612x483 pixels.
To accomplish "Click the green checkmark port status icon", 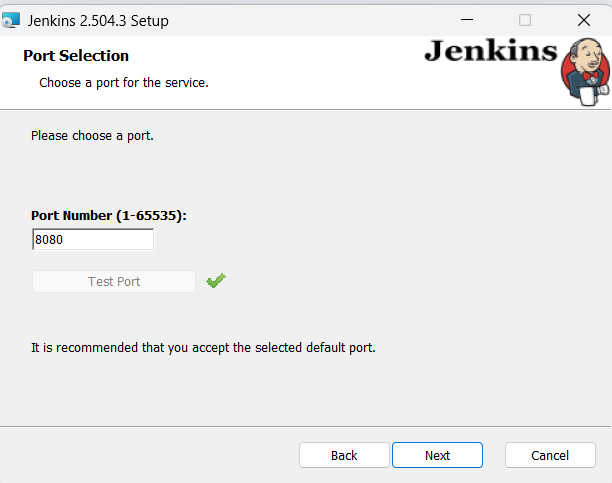I will coord(216,280).
